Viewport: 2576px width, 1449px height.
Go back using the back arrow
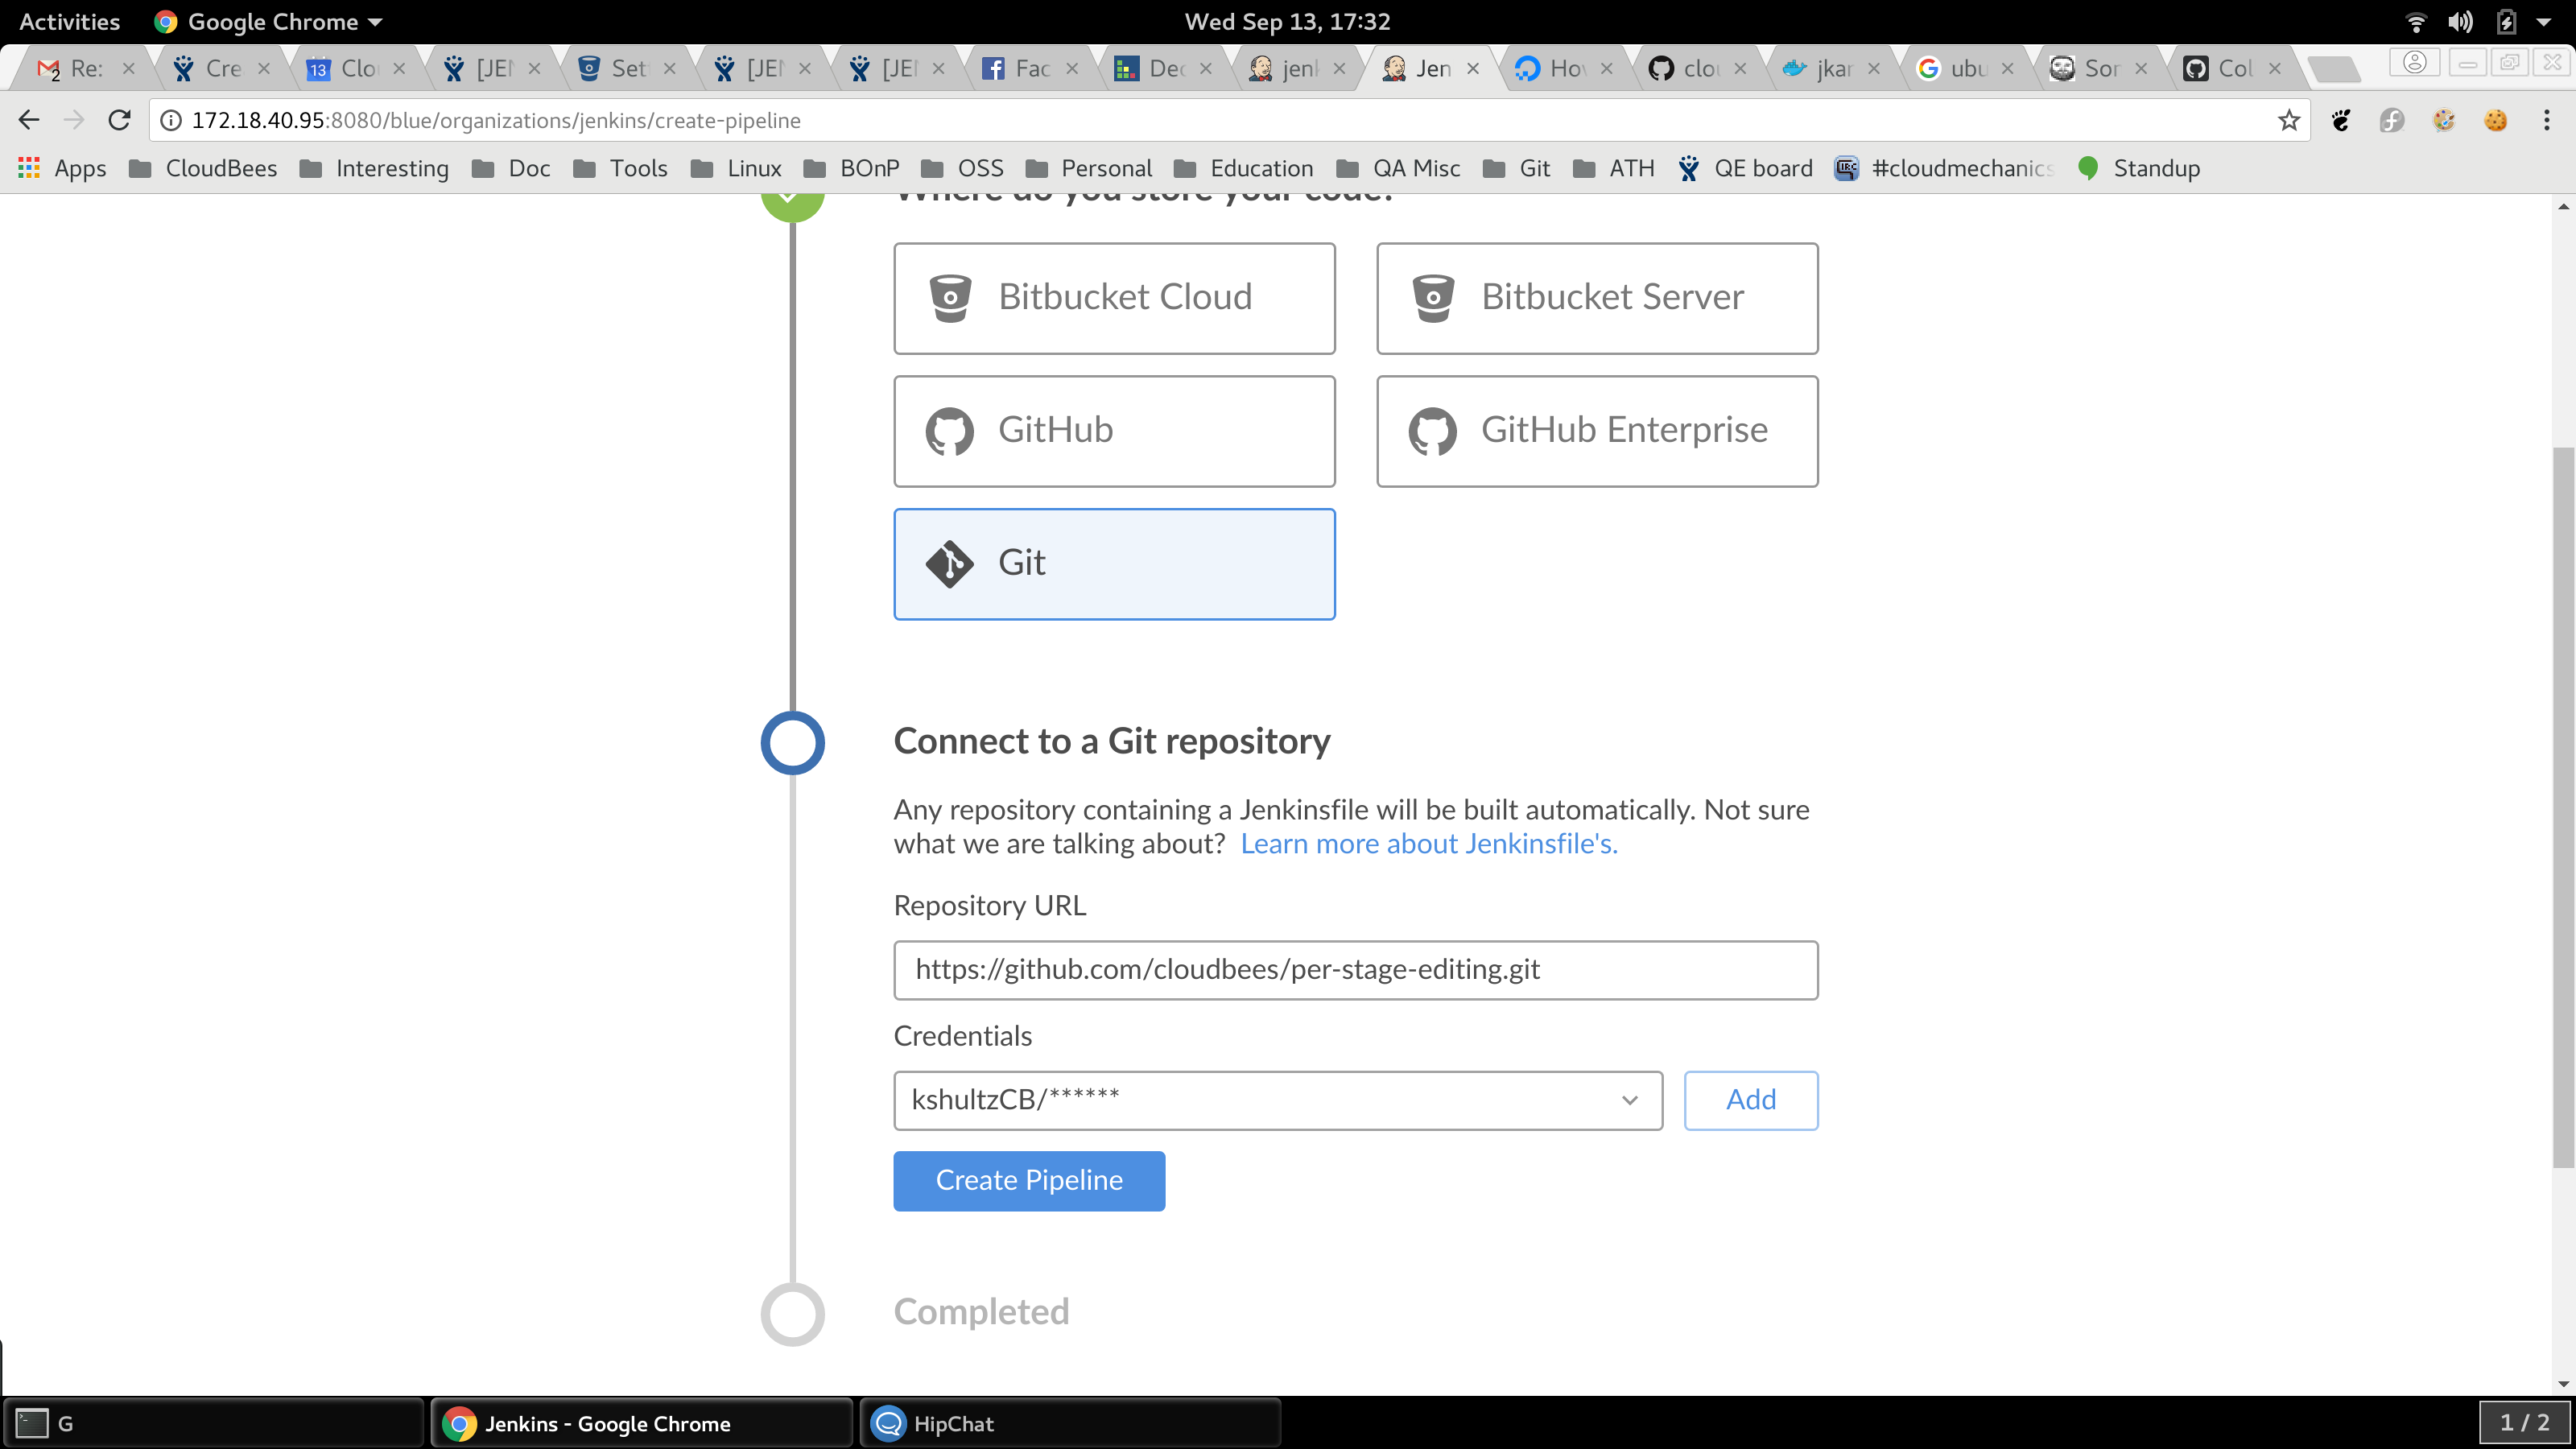[29, 120]
